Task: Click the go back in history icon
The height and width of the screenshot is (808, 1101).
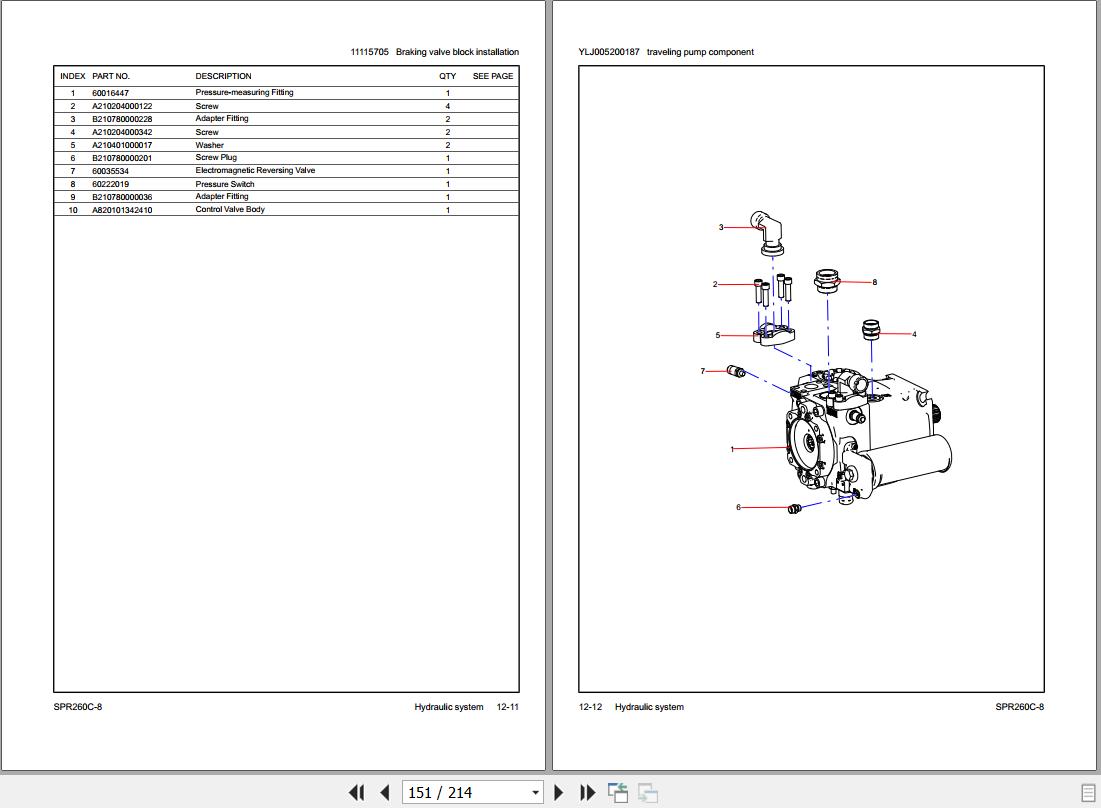Action: pyautogui.click(x=618, y=793)
